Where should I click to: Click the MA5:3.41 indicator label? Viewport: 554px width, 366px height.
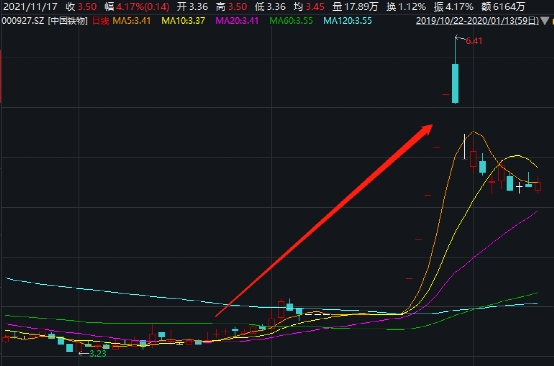tap(131, 21)
